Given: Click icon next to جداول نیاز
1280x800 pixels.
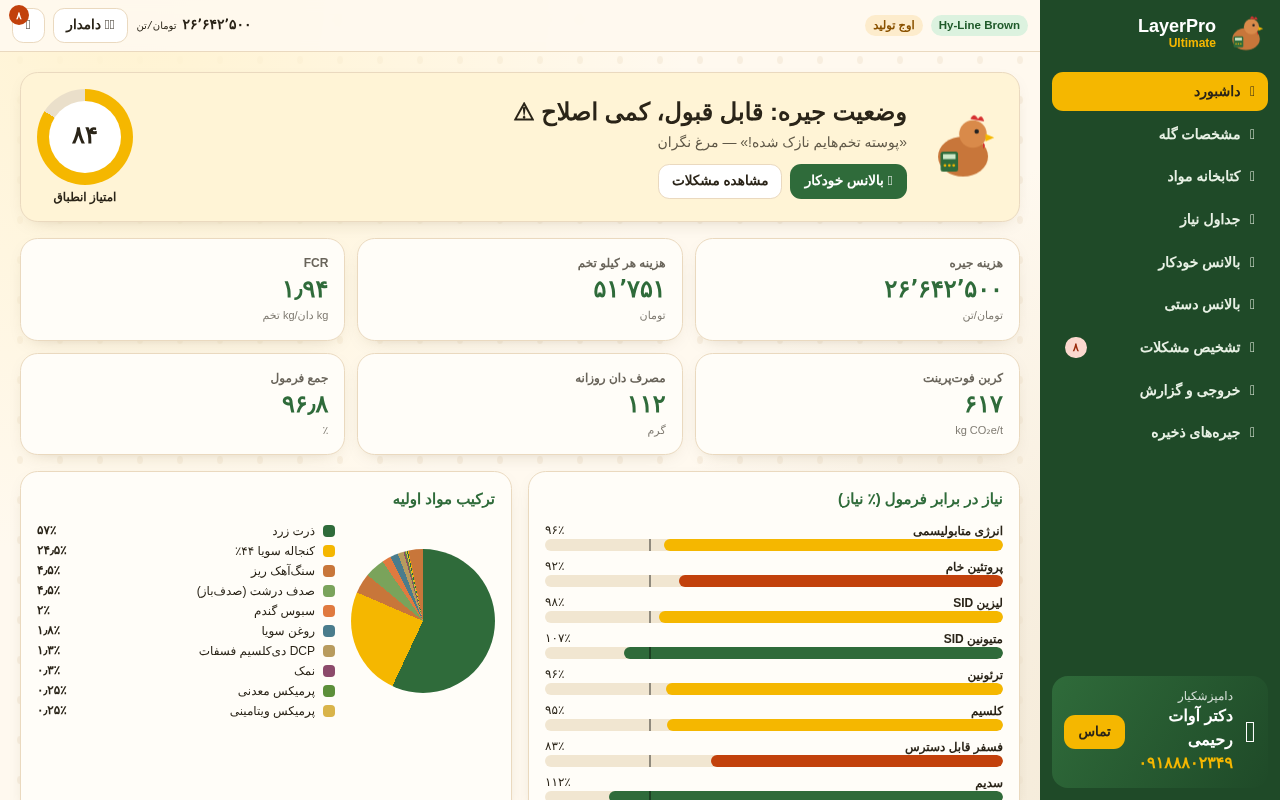Looking at the screenshot, I should click(1252, 219).
